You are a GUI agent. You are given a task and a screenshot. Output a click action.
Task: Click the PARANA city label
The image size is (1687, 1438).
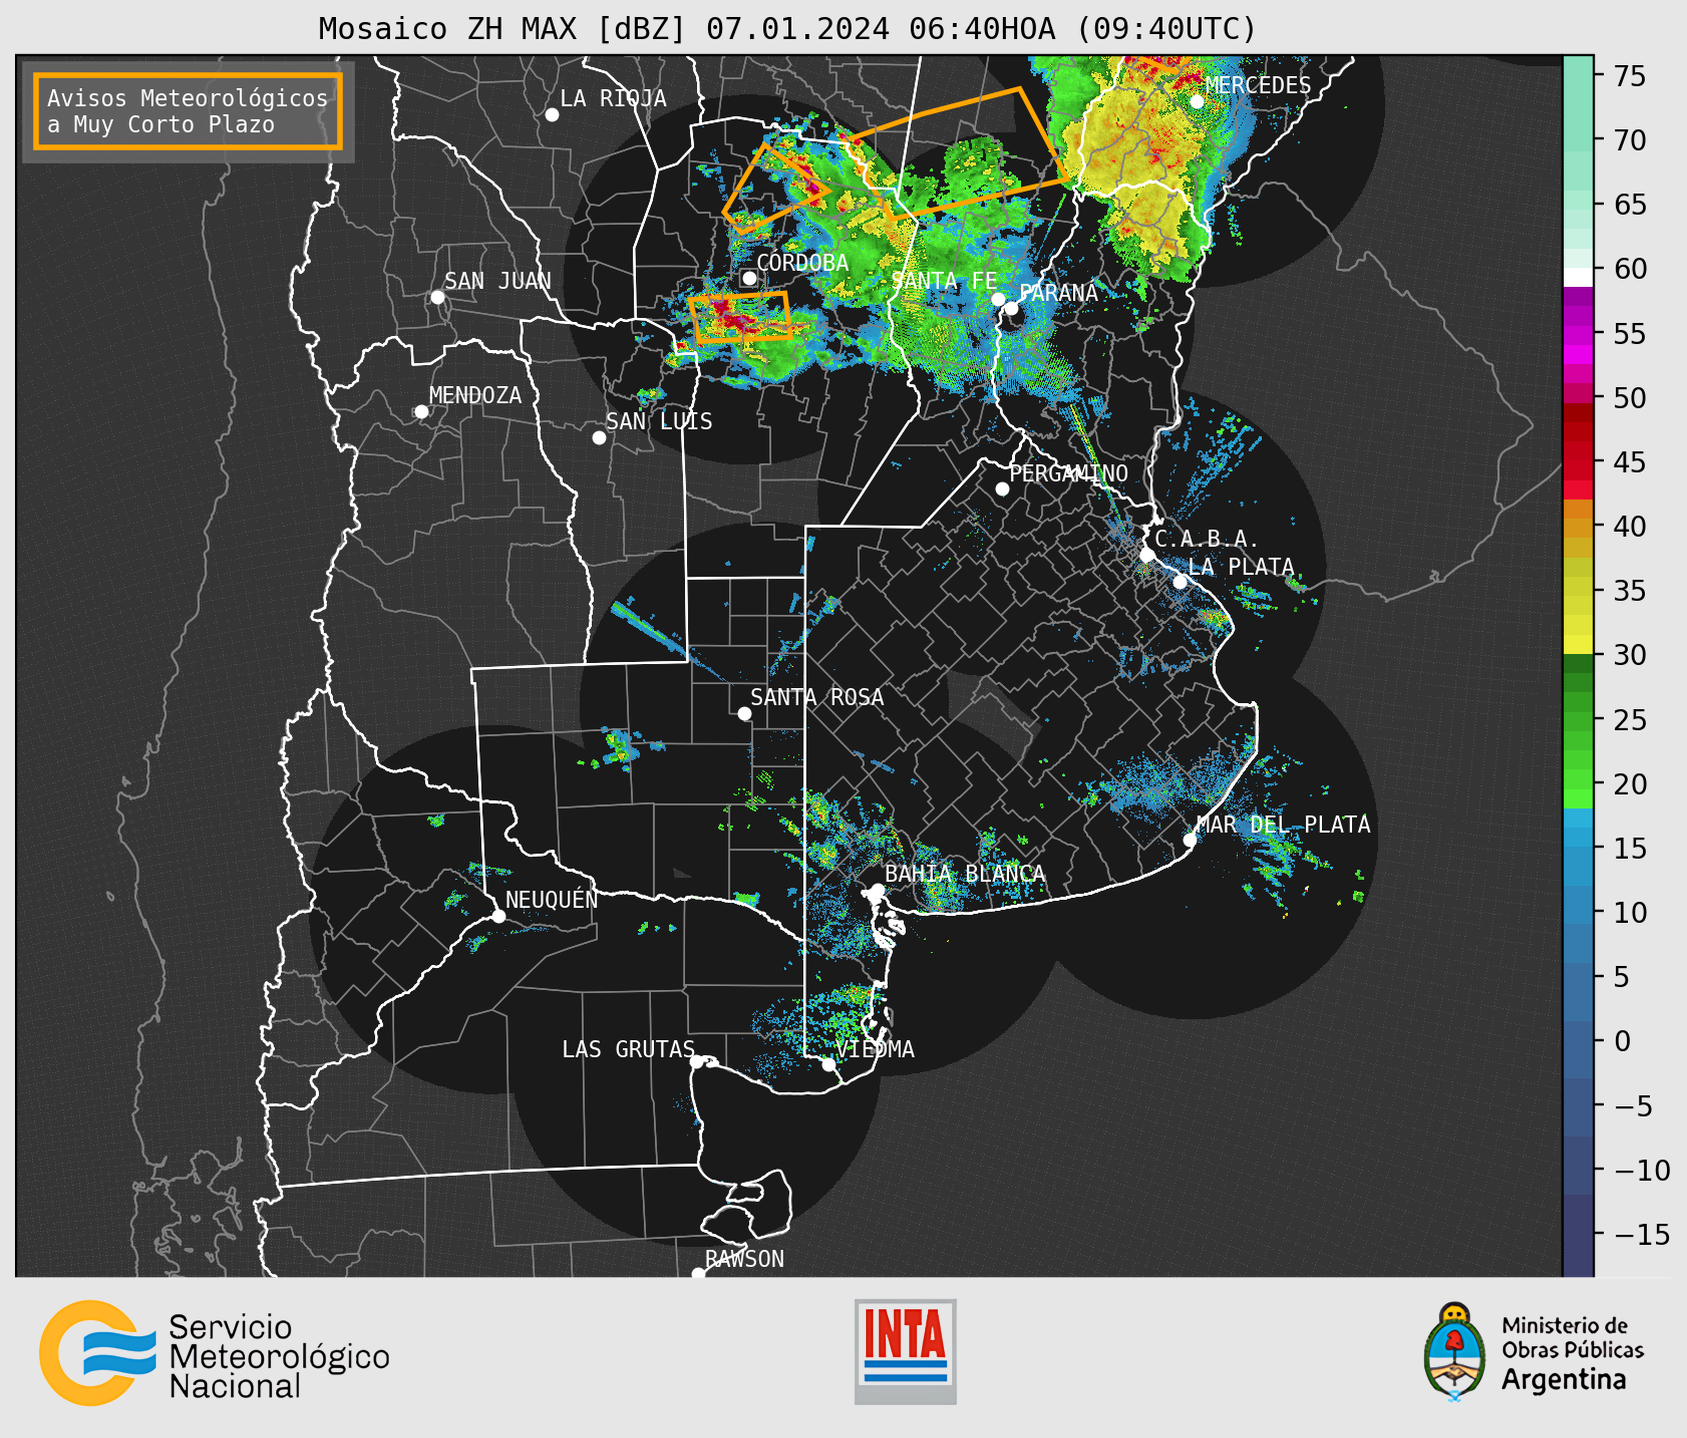pyautogui.click(x=1058, y=293)
